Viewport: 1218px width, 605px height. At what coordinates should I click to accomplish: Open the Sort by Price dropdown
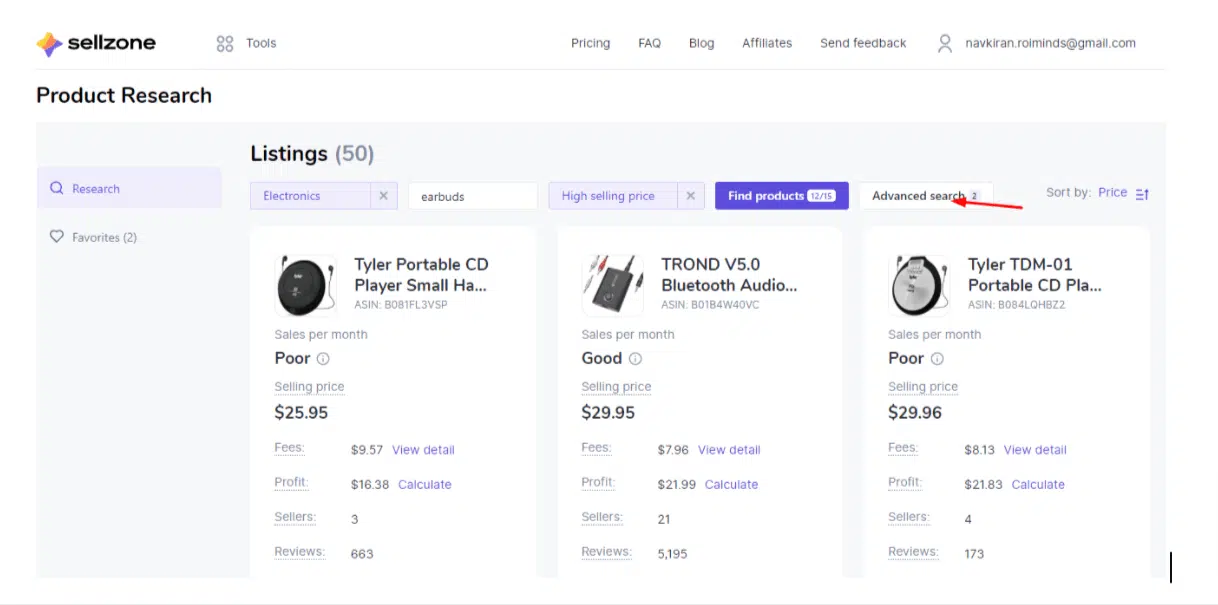click(x=1112, y=192)
